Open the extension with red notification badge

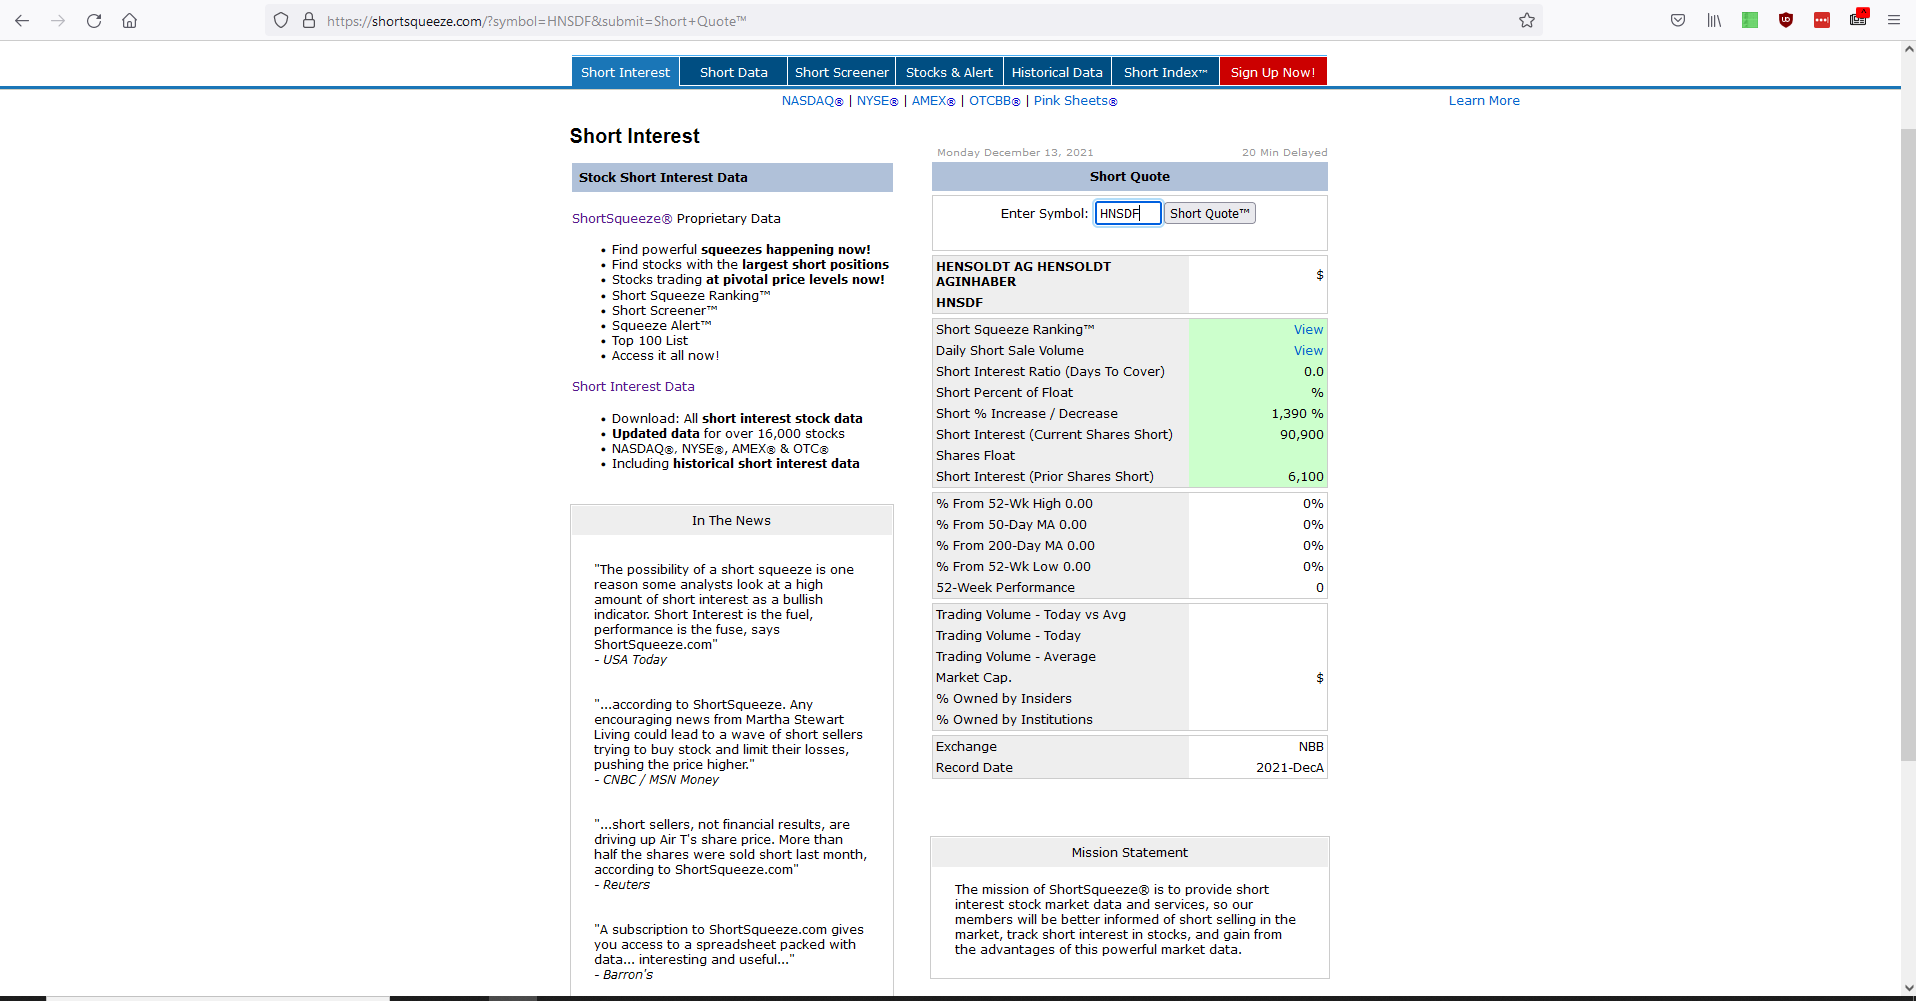point(1858,18)
